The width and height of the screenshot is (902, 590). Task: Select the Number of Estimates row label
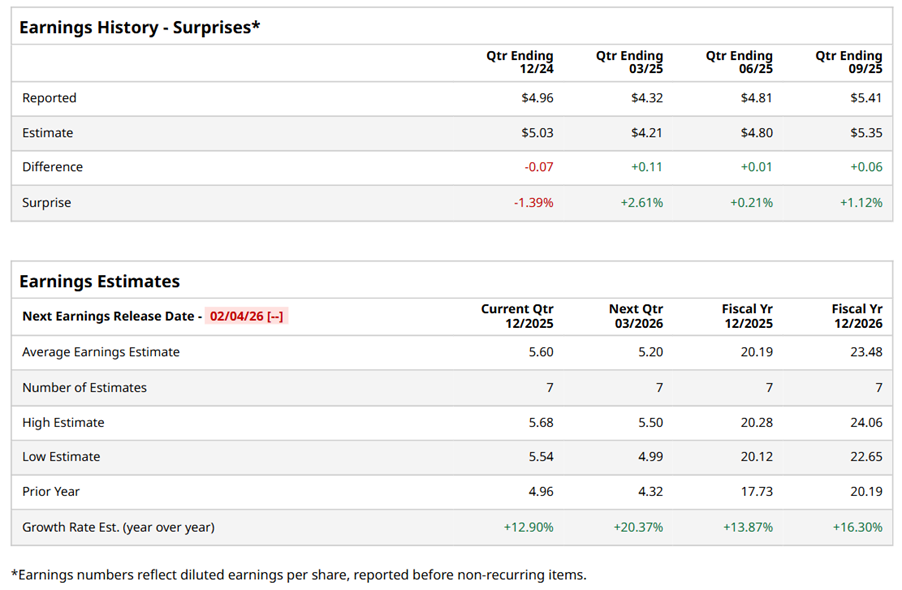84,387
